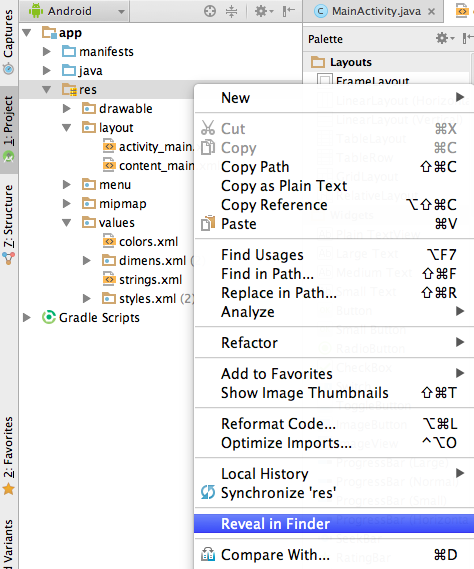The height and width of the screenshot is (569, 474).
Task: Choose Copy Reference from context menu
Action: click(x=334, y=205)
